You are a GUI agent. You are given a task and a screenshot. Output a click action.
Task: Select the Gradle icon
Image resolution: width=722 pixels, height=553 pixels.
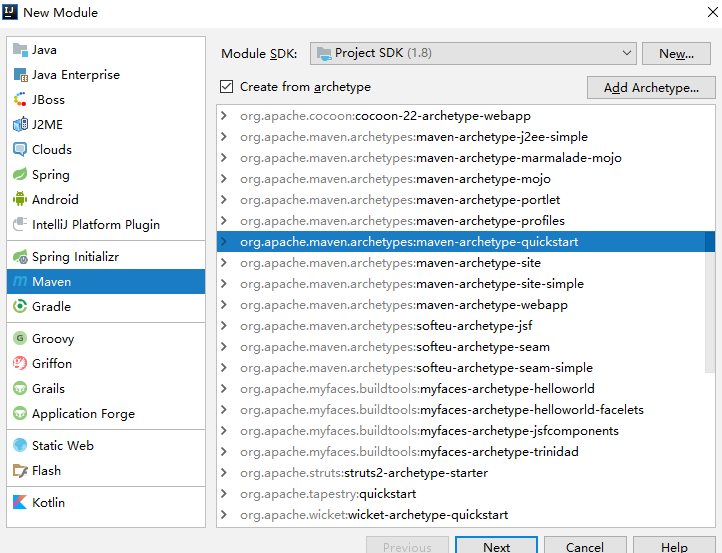pyautogui.click(x=20, y=306)
